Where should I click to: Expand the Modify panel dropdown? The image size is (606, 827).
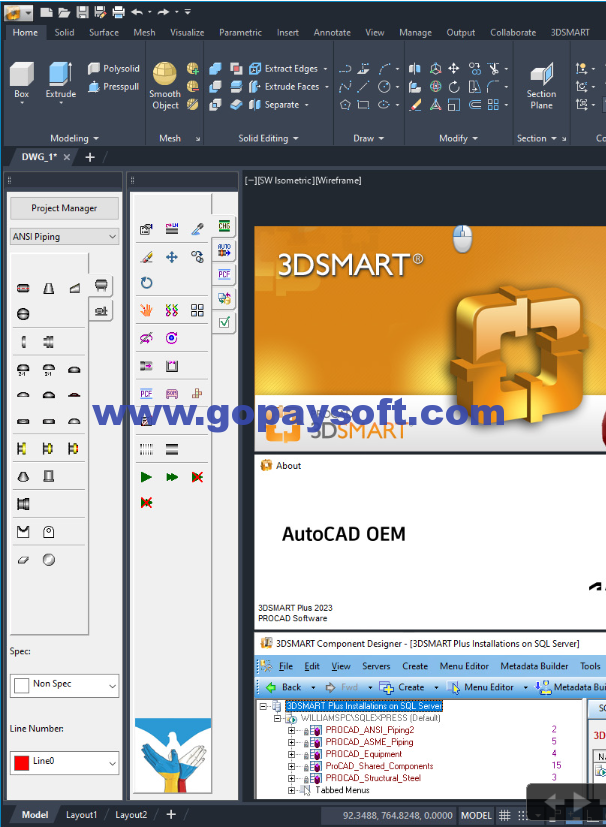[x=458, y=138]
